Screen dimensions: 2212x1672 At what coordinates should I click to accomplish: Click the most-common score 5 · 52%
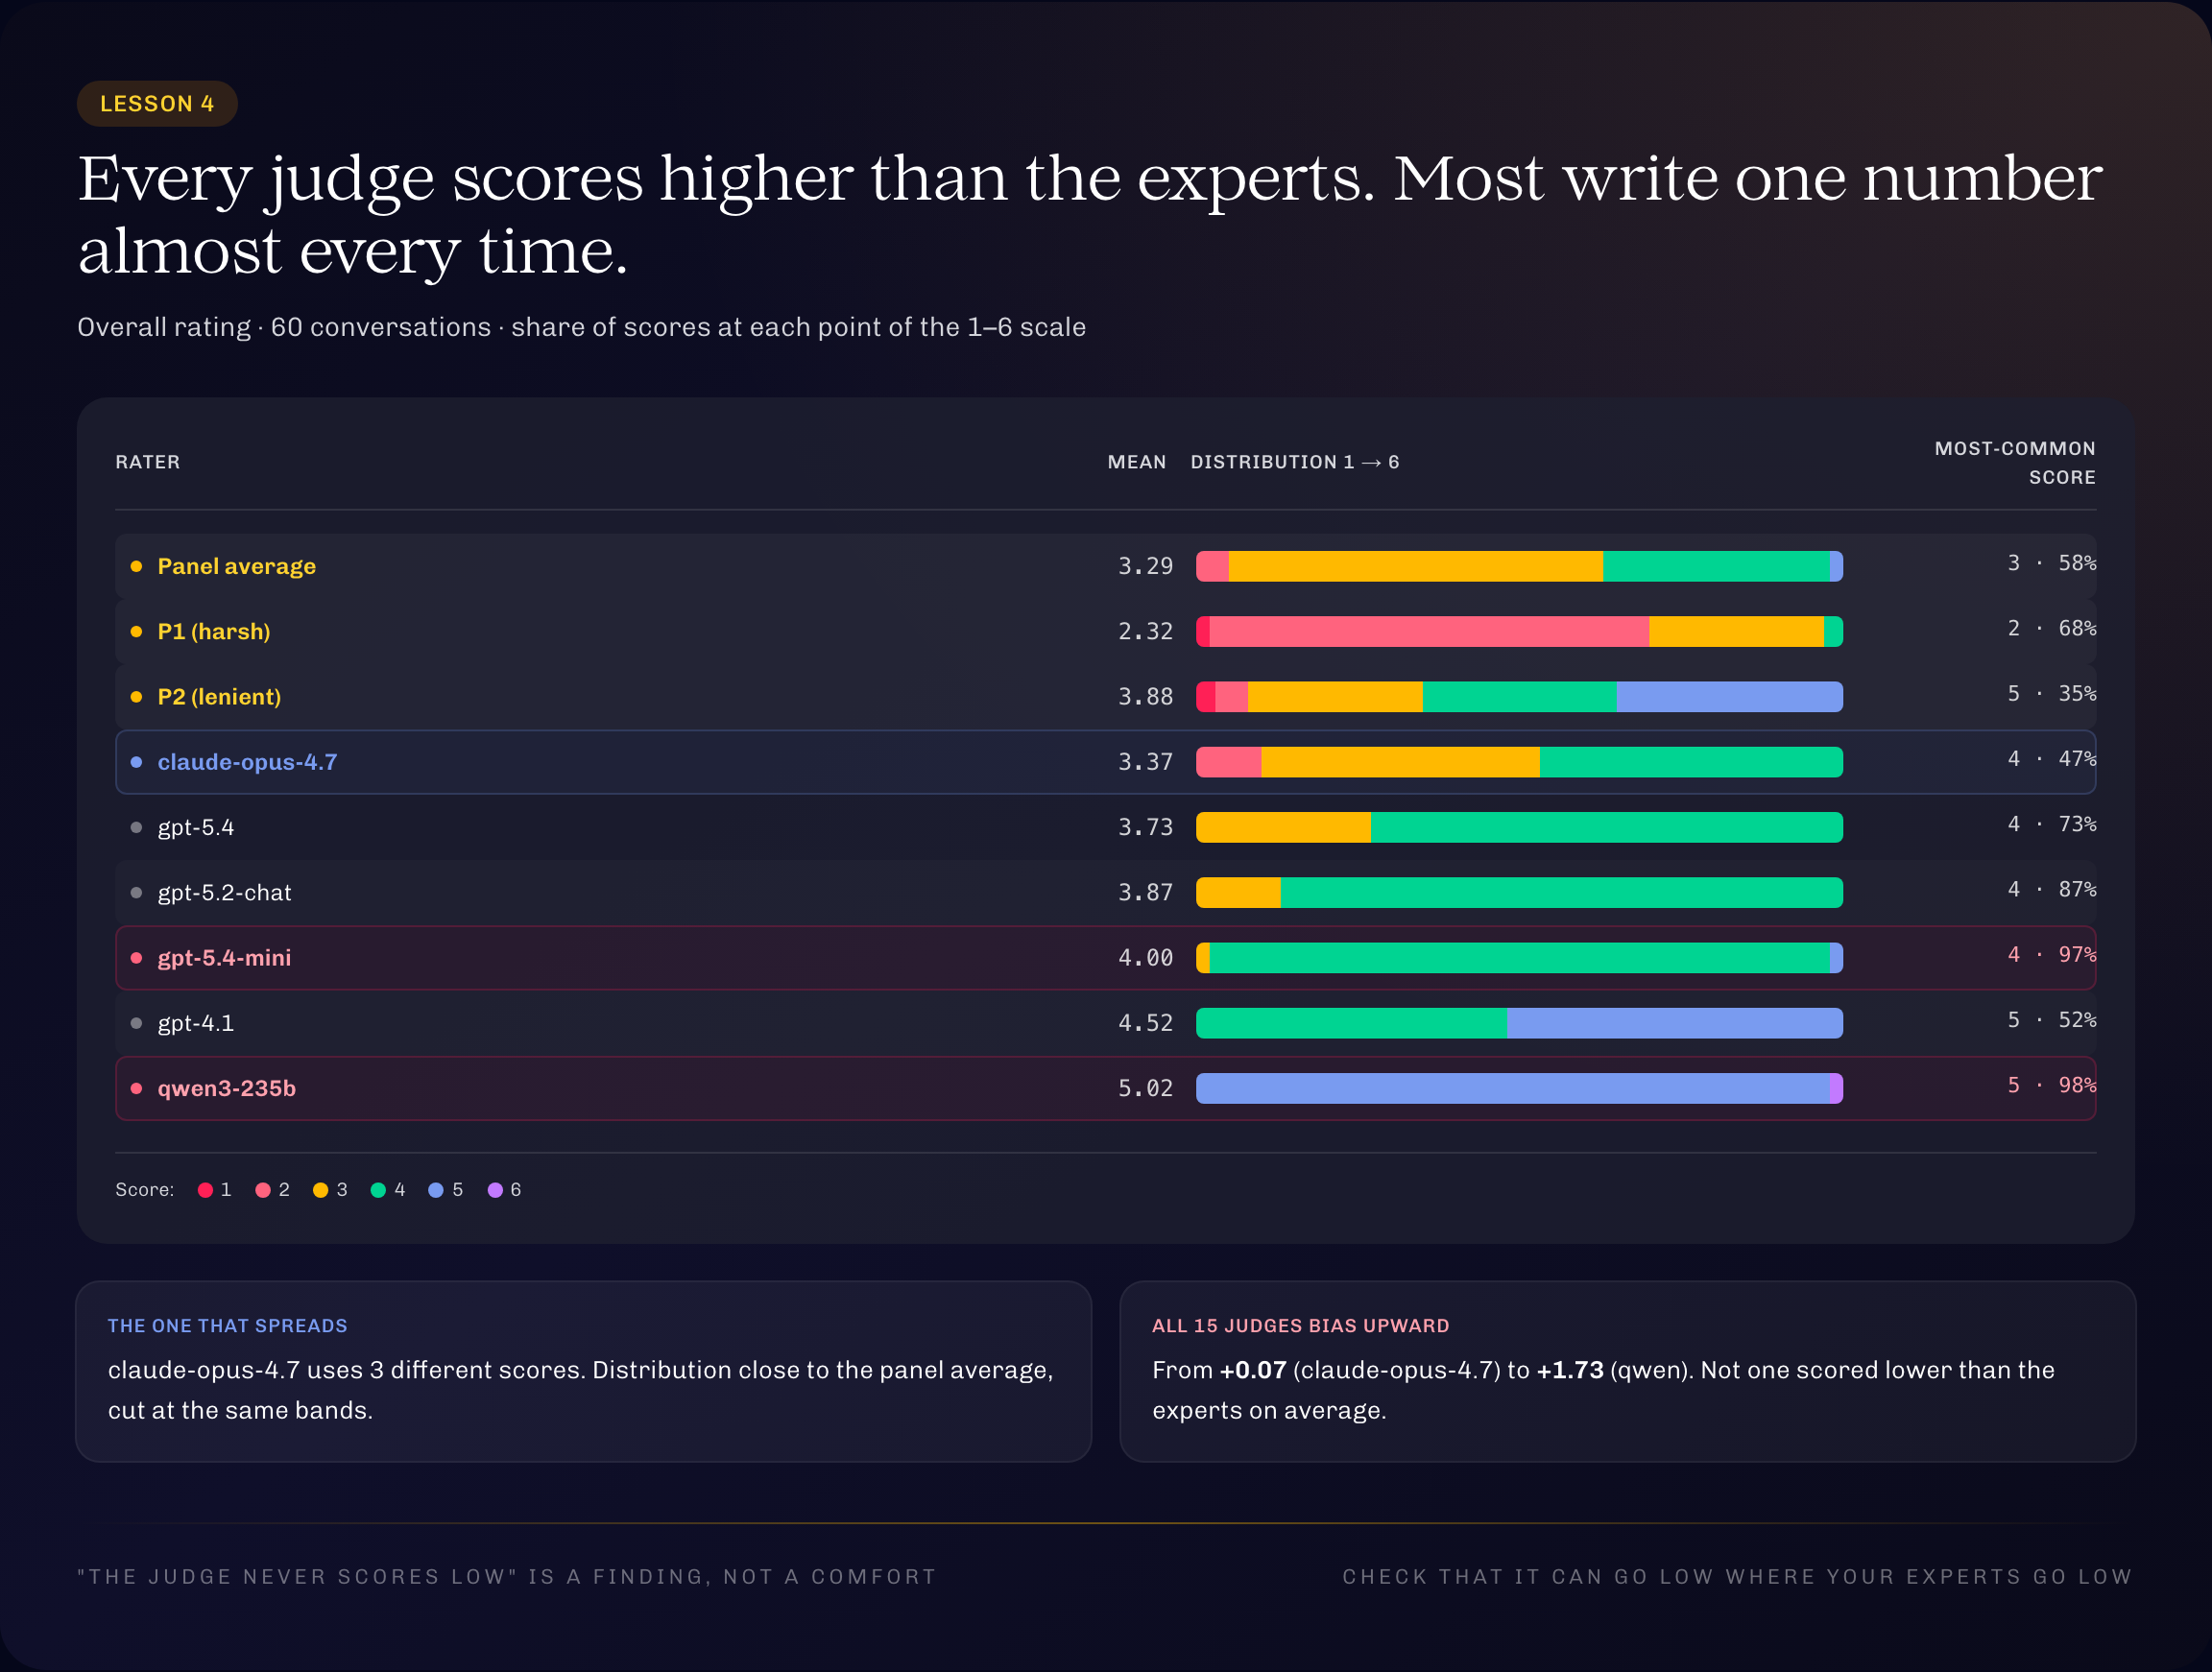click(x=2051, y=1020)
